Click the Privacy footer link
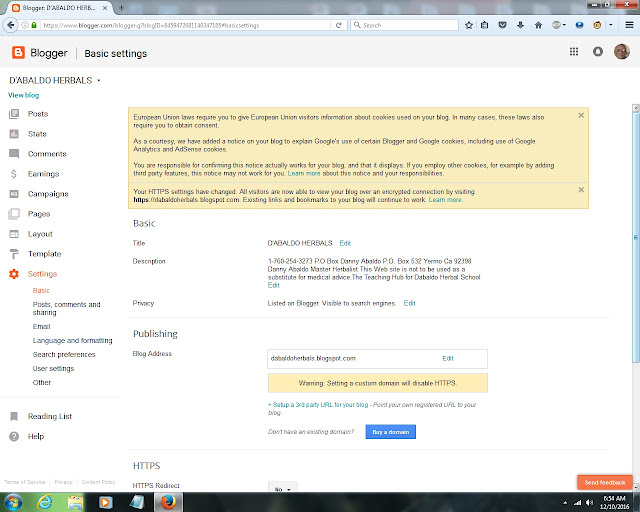Screen dimensions: 640x512 63,482
